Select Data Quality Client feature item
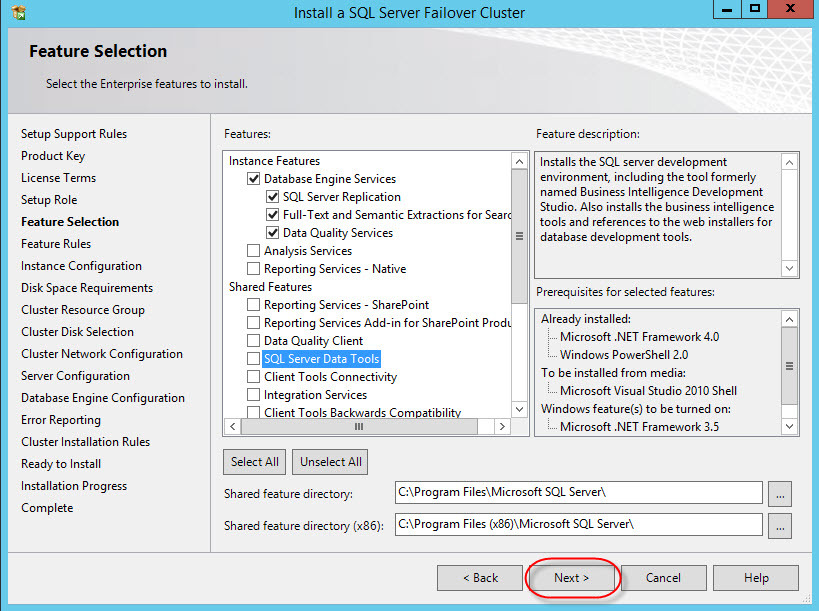819x611 pixels. 313,341
